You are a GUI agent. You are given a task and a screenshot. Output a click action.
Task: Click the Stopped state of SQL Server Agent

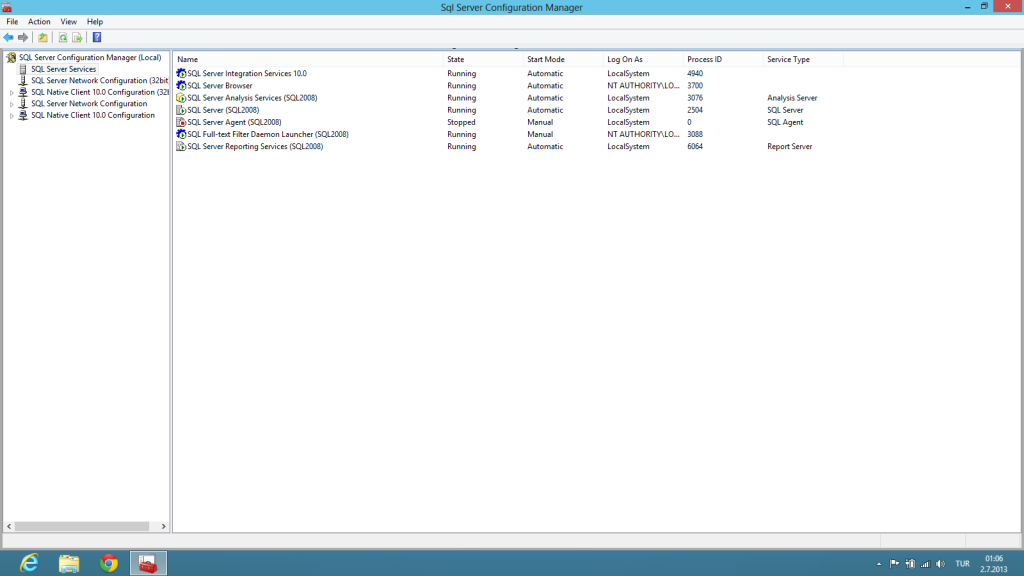(x=461, y=122)
